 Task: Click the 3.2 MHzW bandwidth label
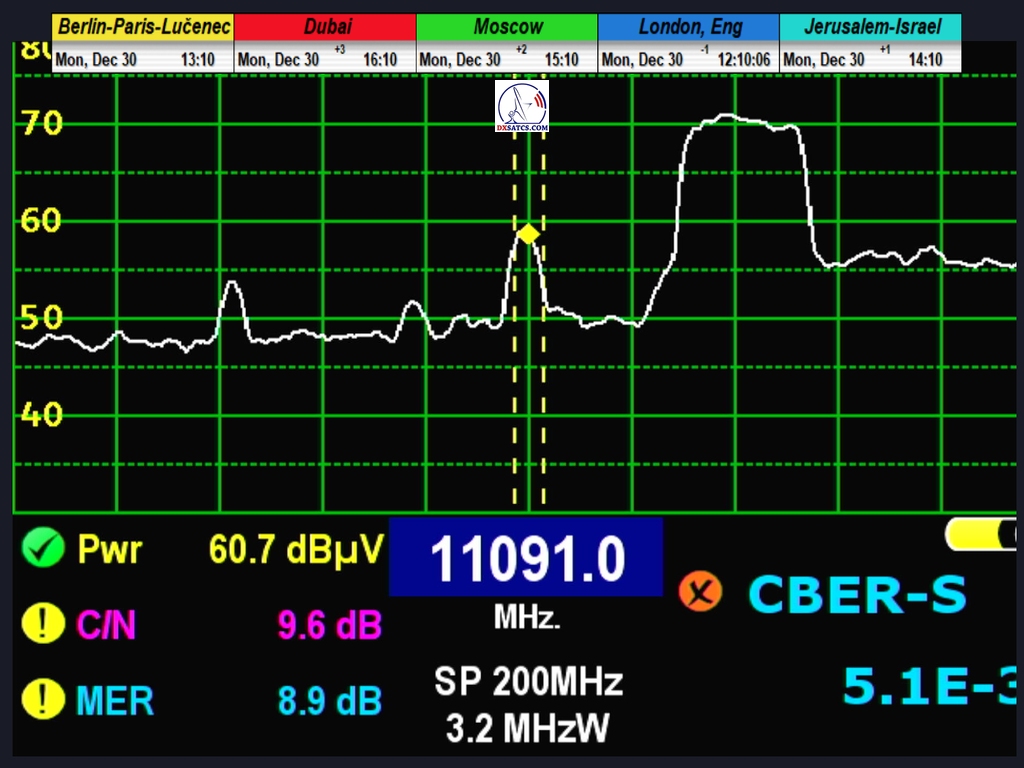click(x=527, y=729)
